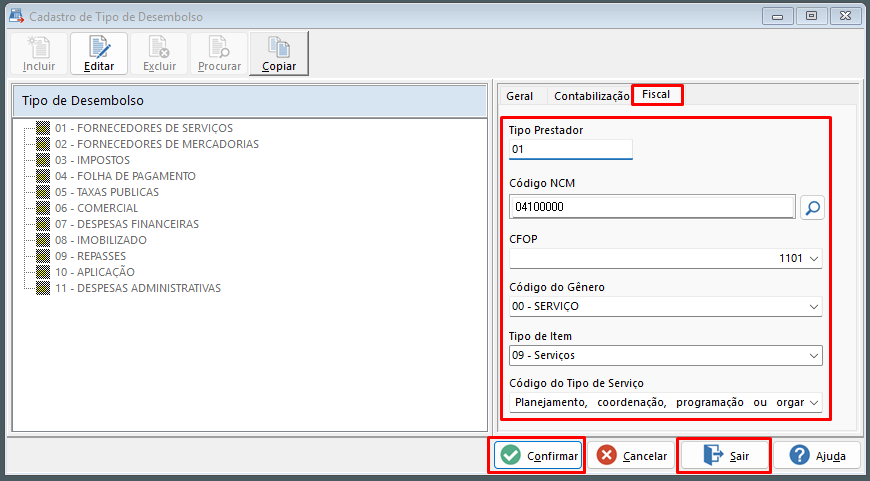
Task: Click icon beside 10 - APLICAÇÃO
Action: (43, 272)
